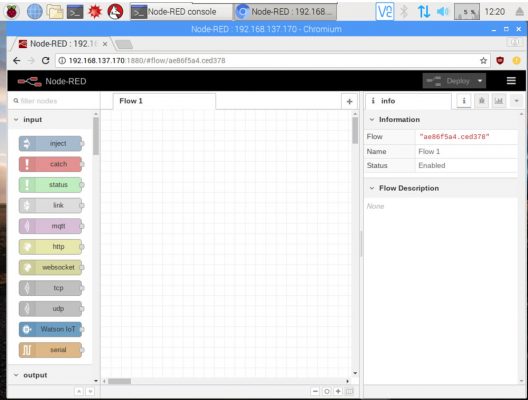Open the dashboard chart sidebar icon
The height and width of the screenshot is (400, 528).
click(499, 101)
